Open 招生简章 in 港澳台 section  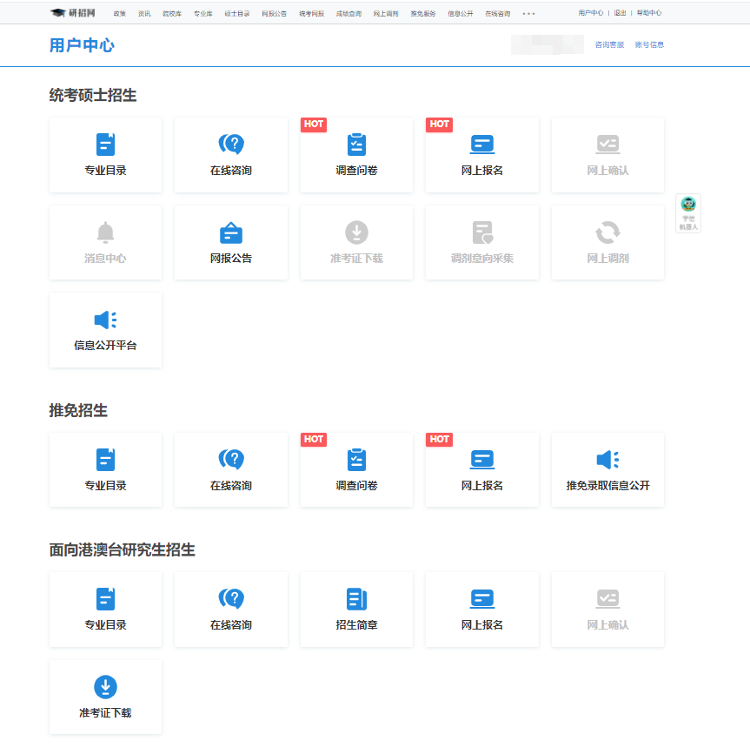[356, 609]
